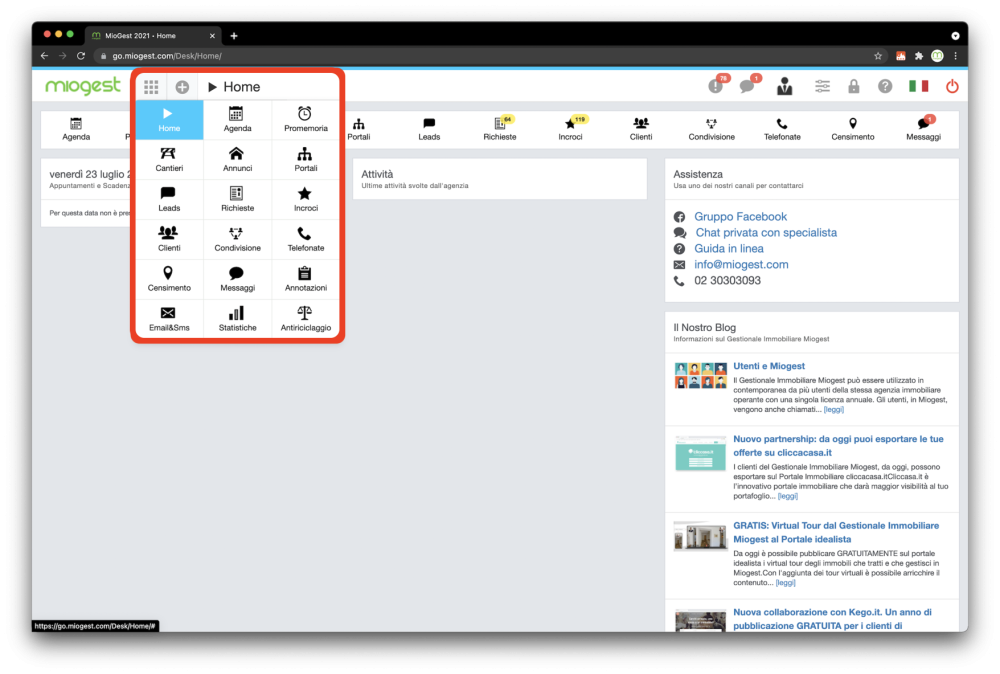Open Messaggi tile in the grid menu

pos(237,279)
